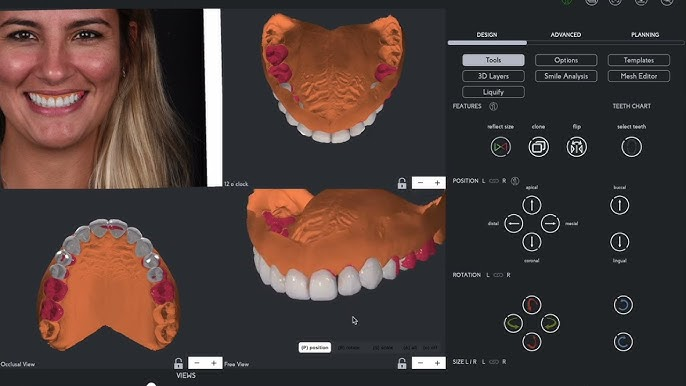Click the VIEWS label
This screenshot has height=386, width=686.
pyautogui.click(x=186, y=375)
